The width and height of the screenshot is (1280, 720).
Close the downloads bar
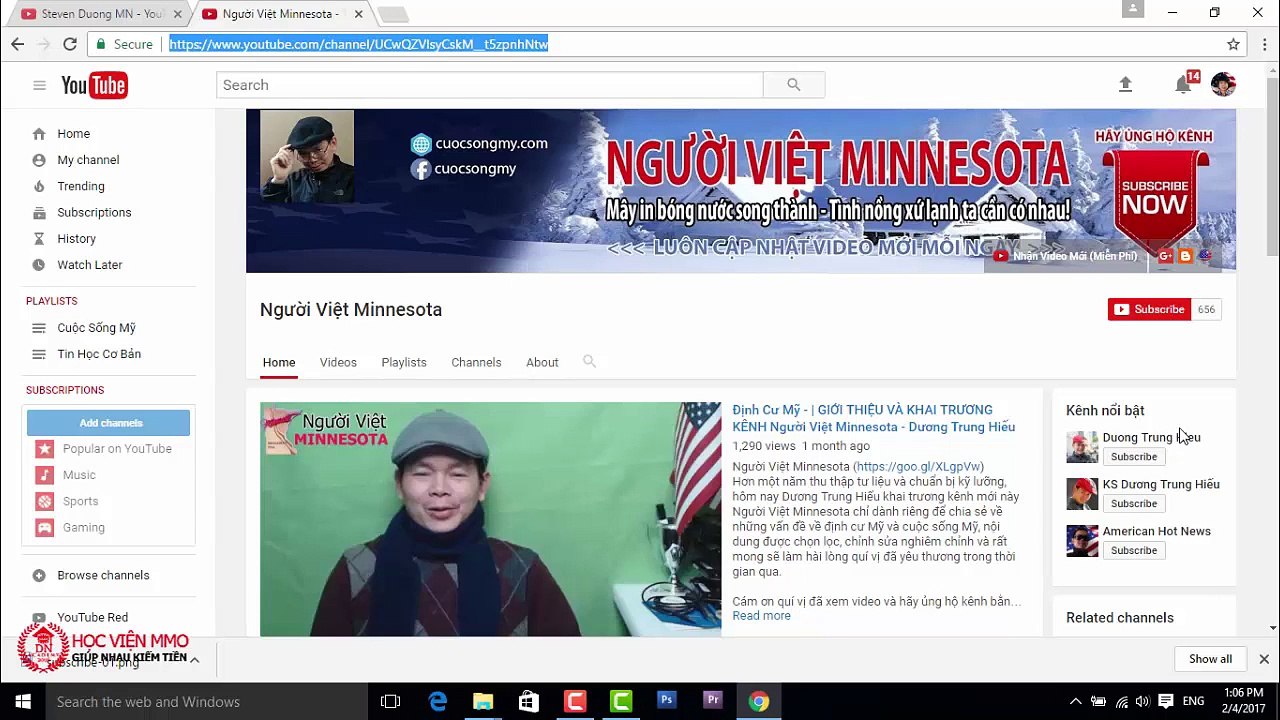click(x=1264, y=659)
